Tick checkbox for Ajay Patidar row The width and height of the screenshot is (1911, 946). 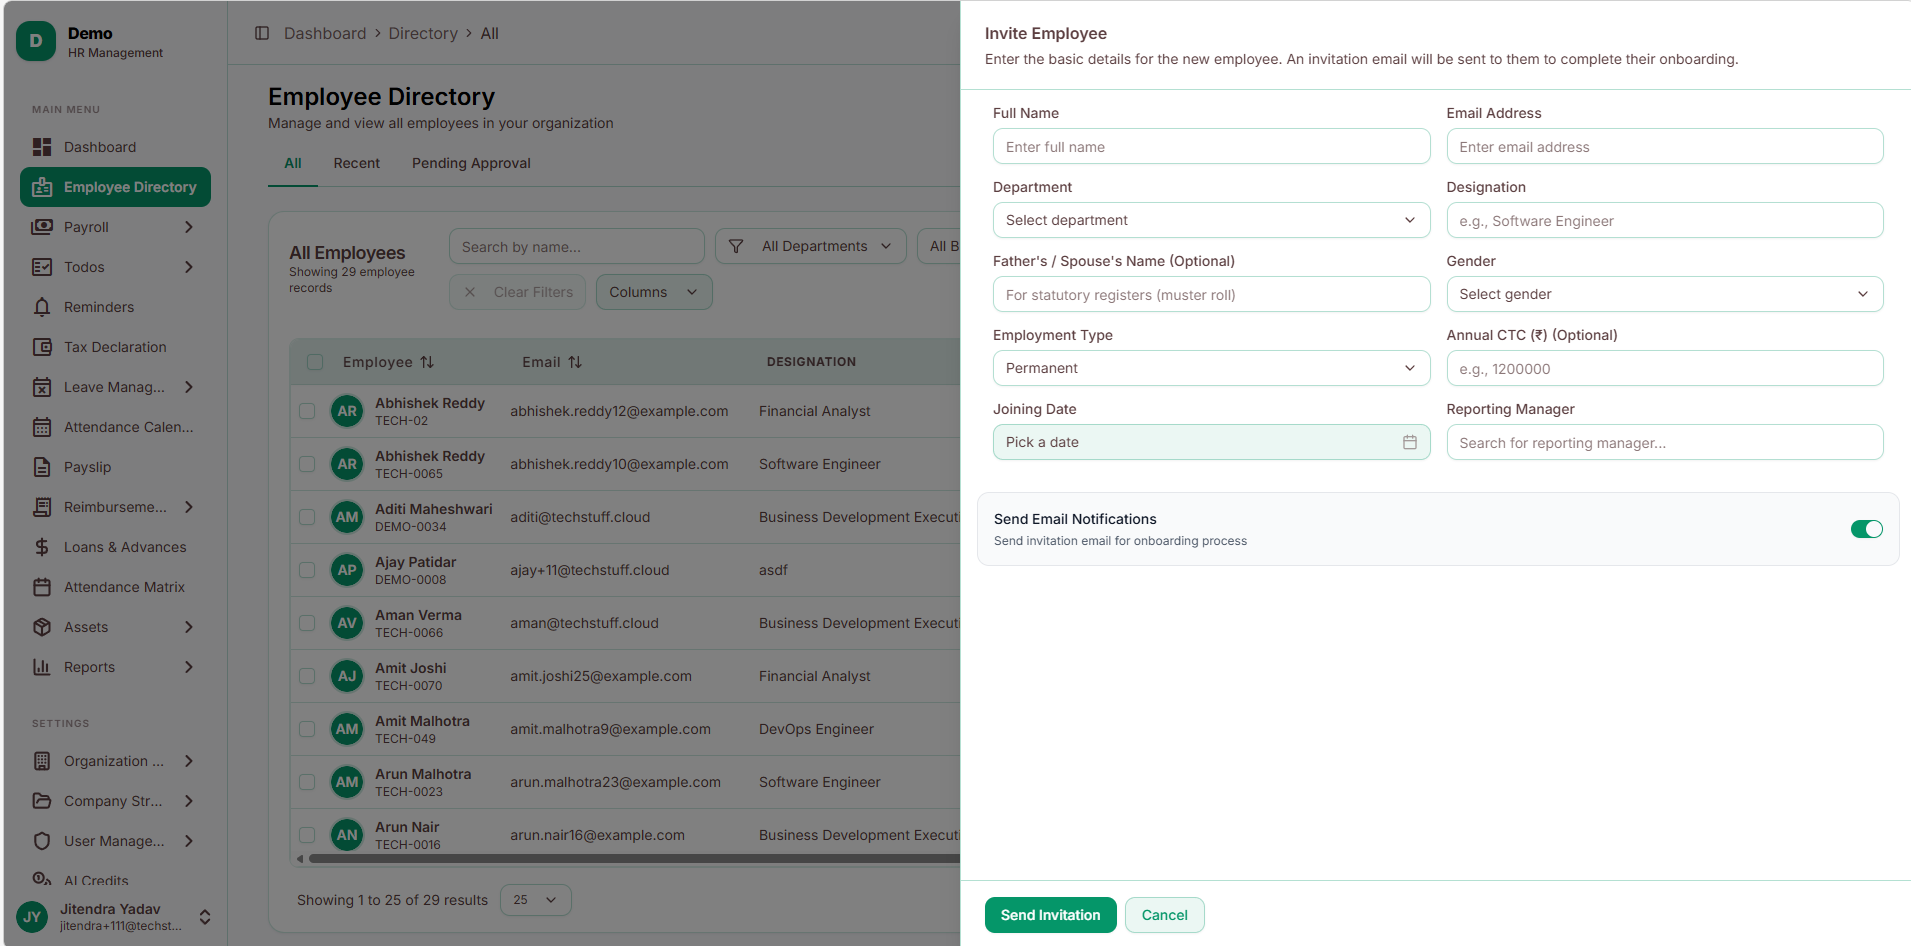pos(307,570)
